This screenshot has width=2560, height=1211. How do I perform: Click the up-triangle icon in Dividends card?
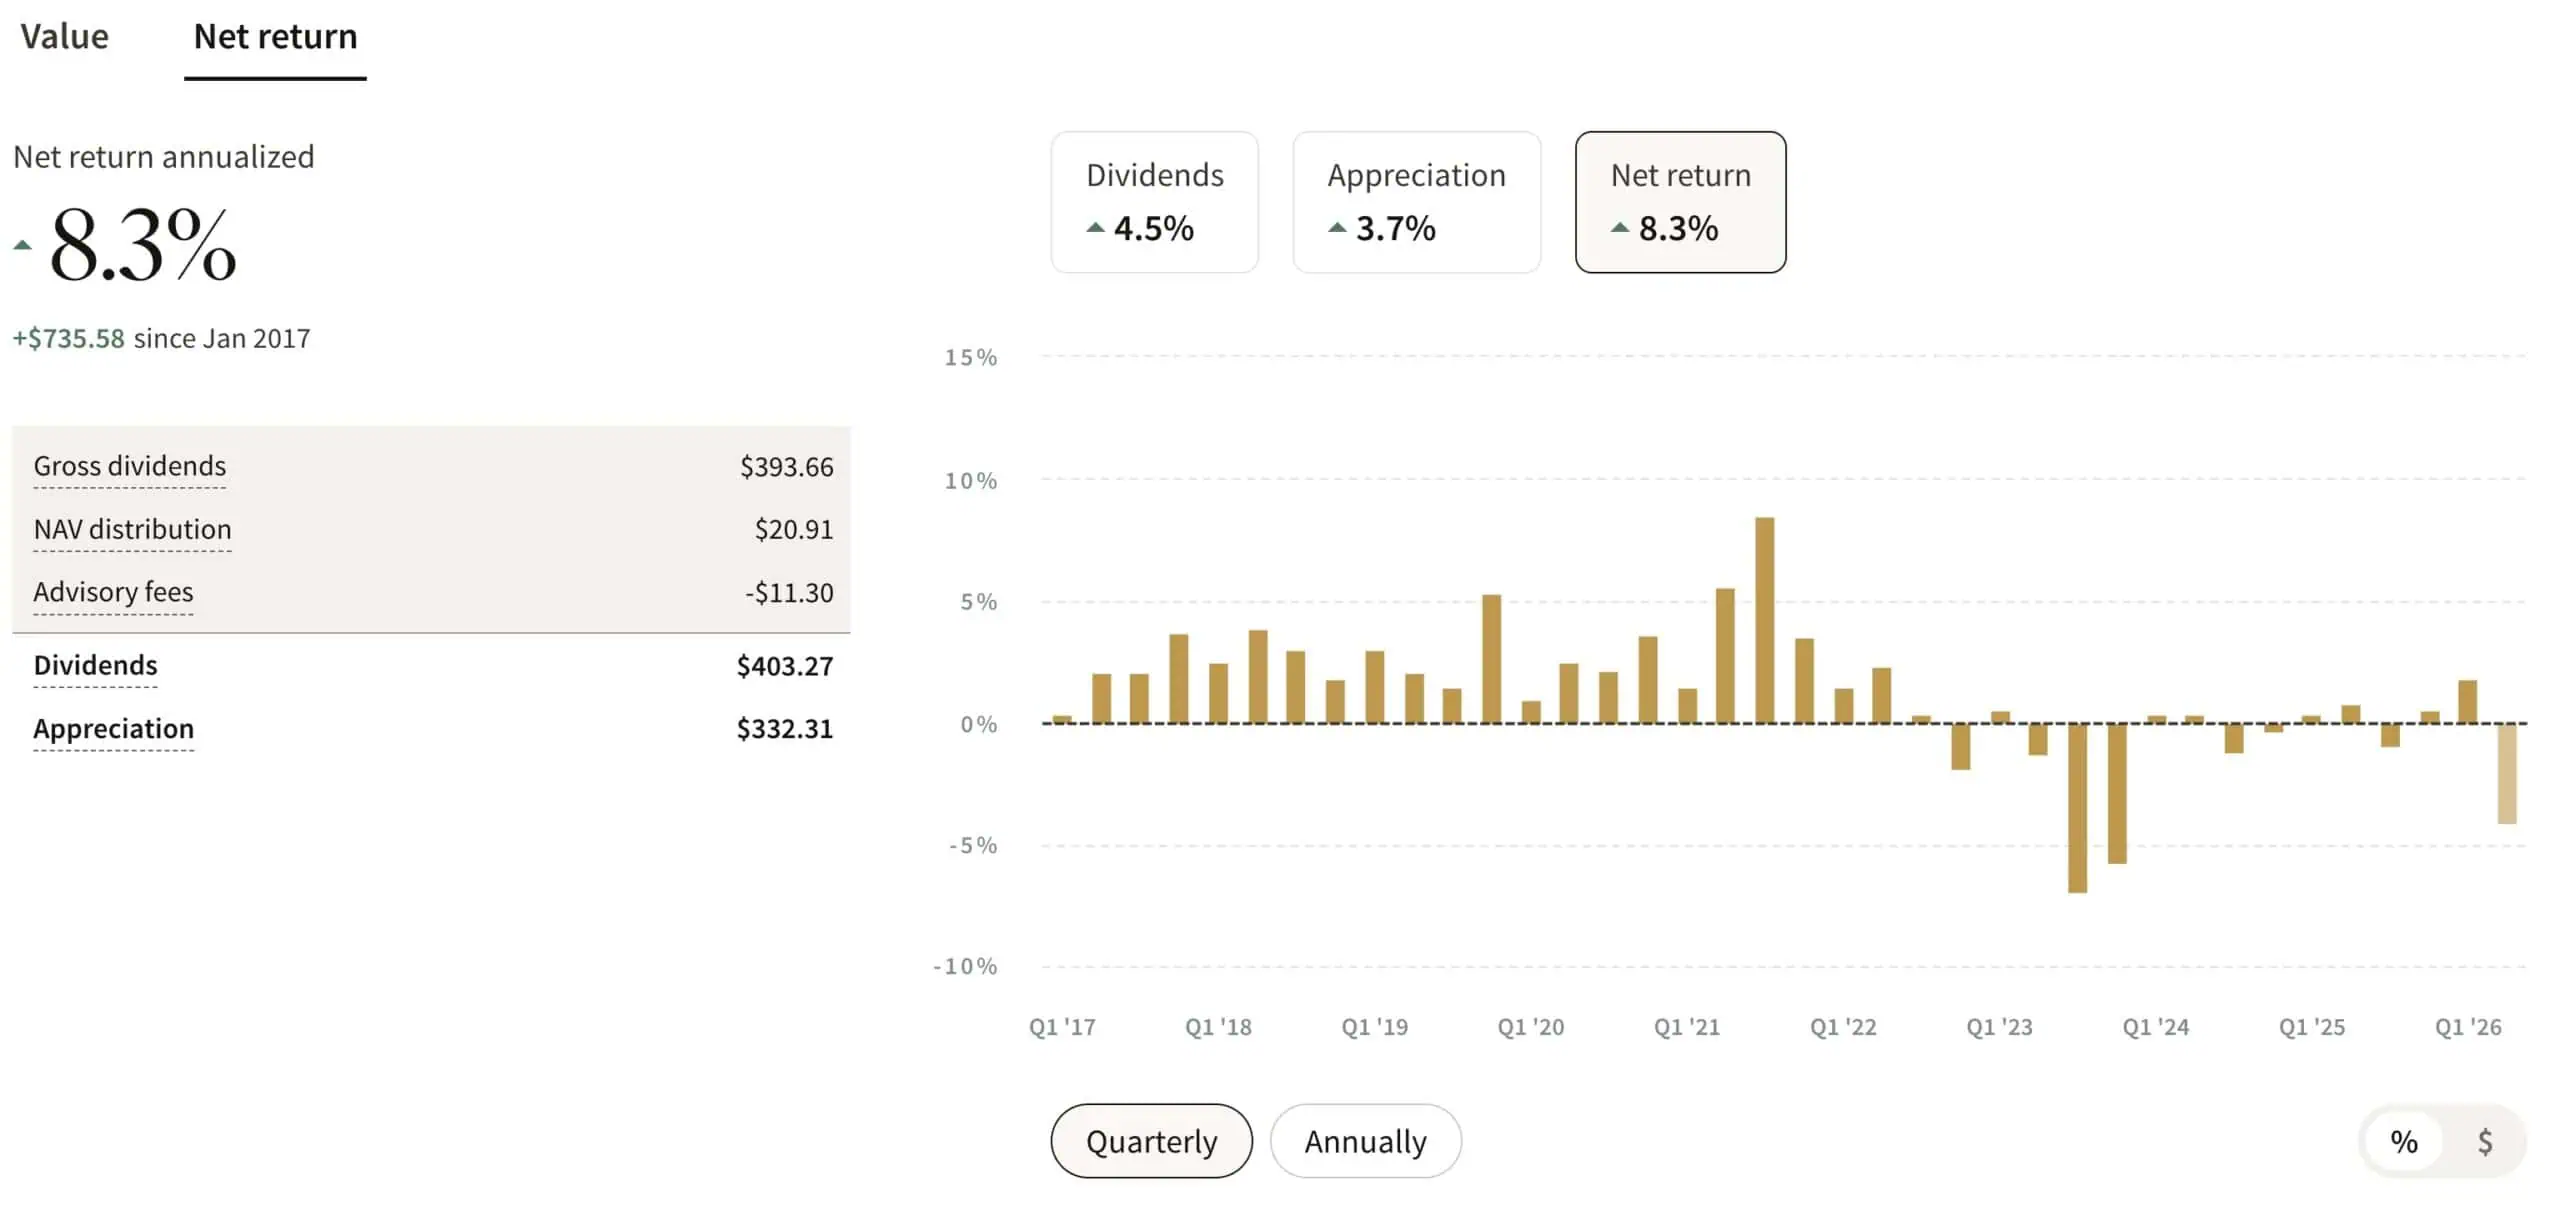[1096, 228]
